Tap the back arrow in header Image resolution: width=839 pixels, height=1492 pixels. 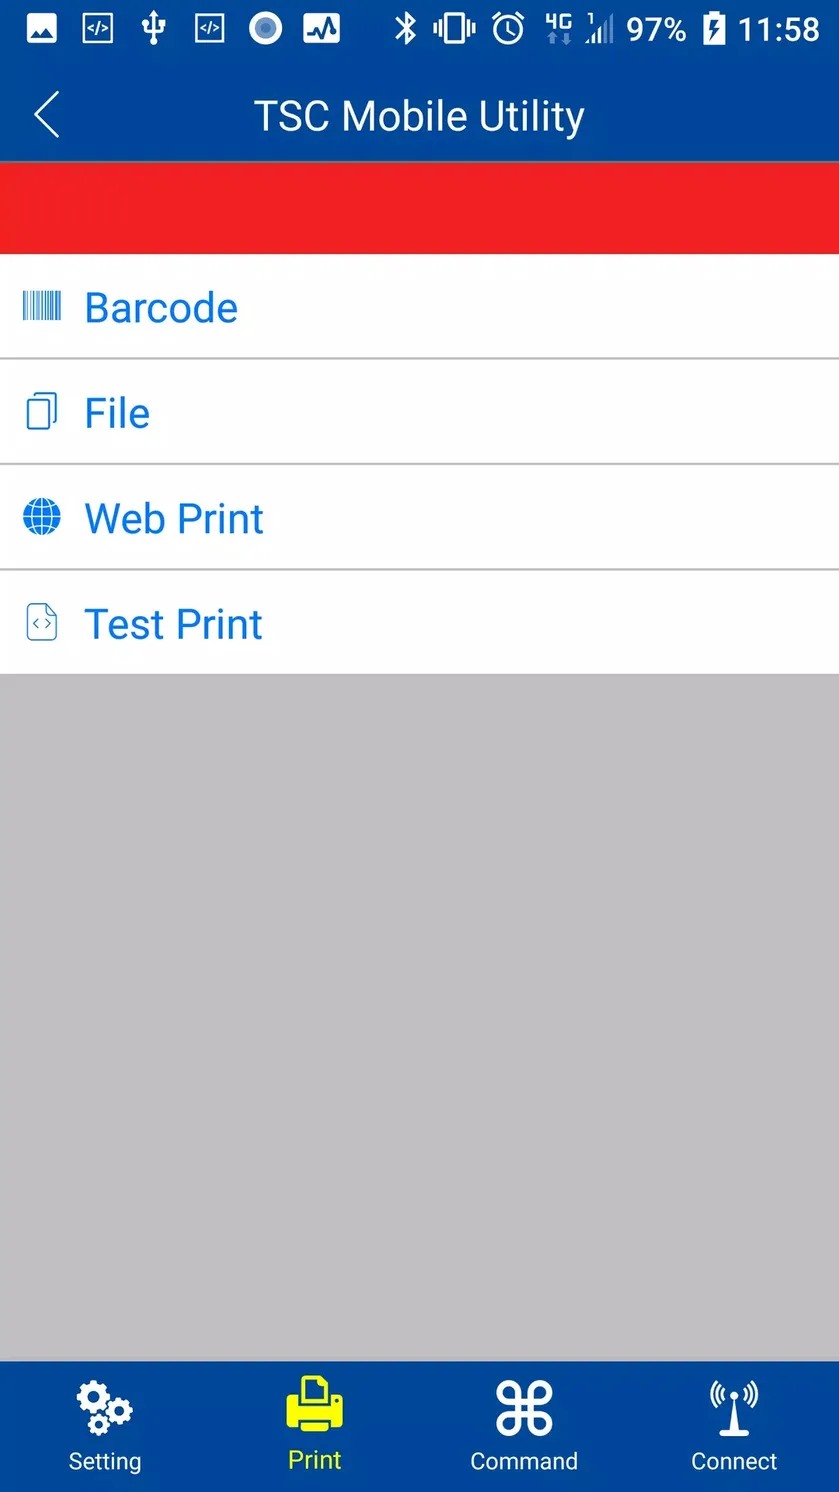(x=47, y=115)
